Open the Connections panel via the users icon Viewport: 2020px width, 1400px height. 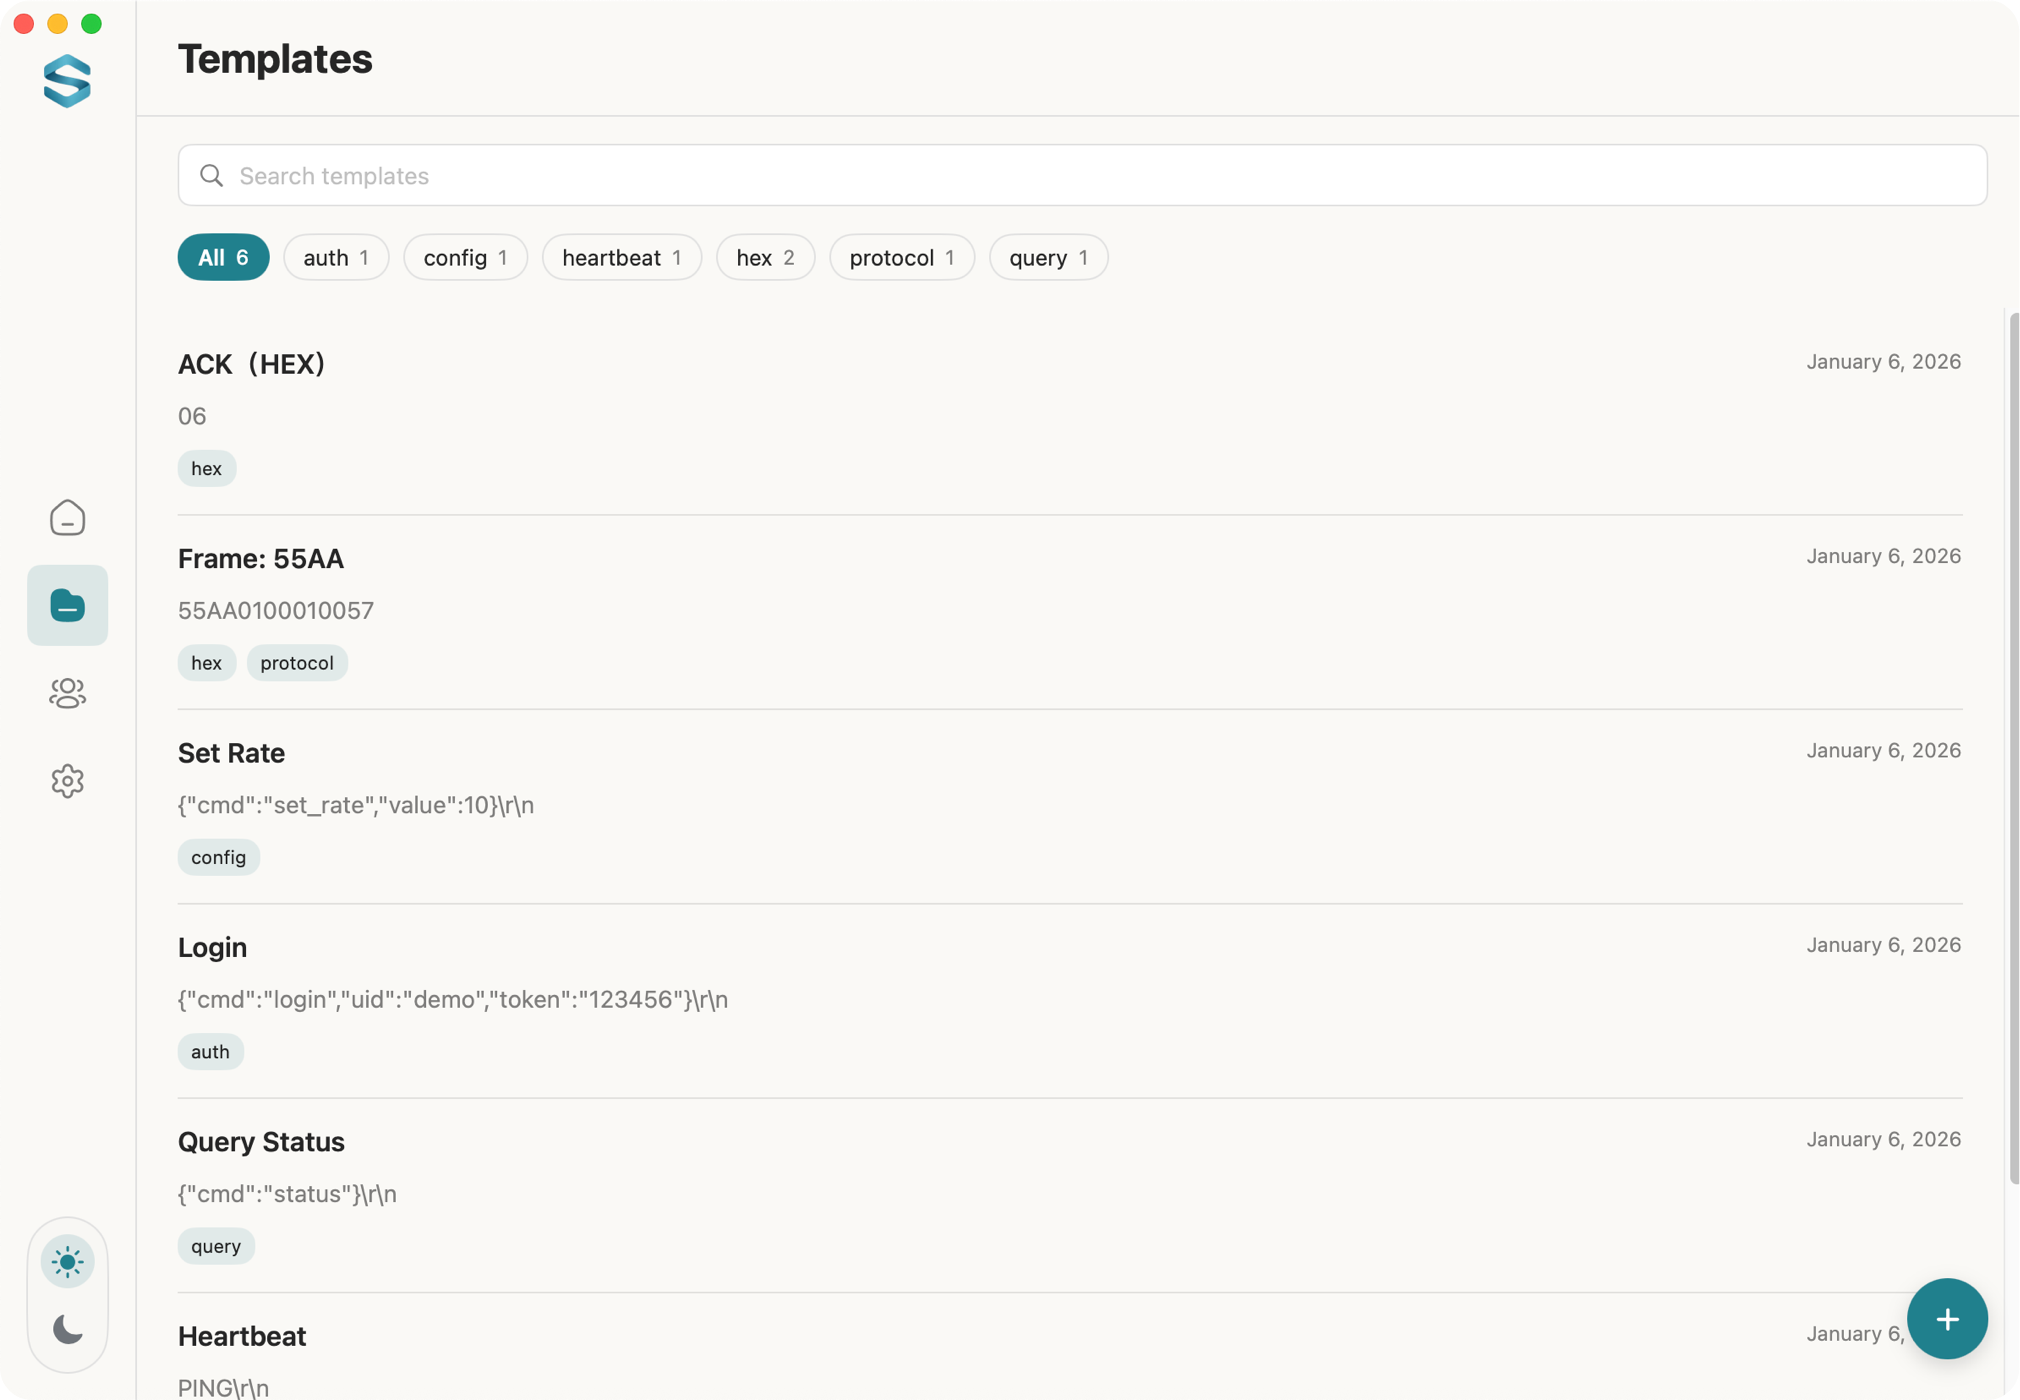(67, 694)
